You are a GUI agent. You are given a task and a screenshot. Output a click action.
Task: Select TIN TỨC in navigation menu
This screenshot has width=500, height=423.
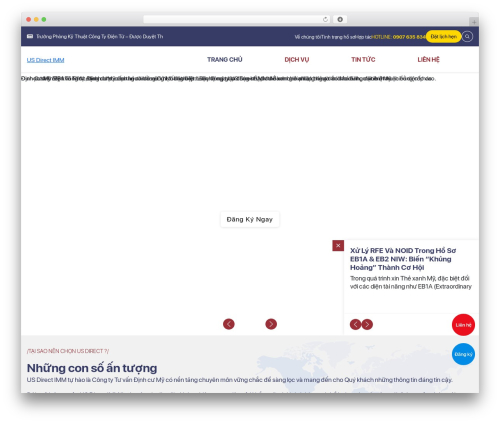click(x=363, y=60)
